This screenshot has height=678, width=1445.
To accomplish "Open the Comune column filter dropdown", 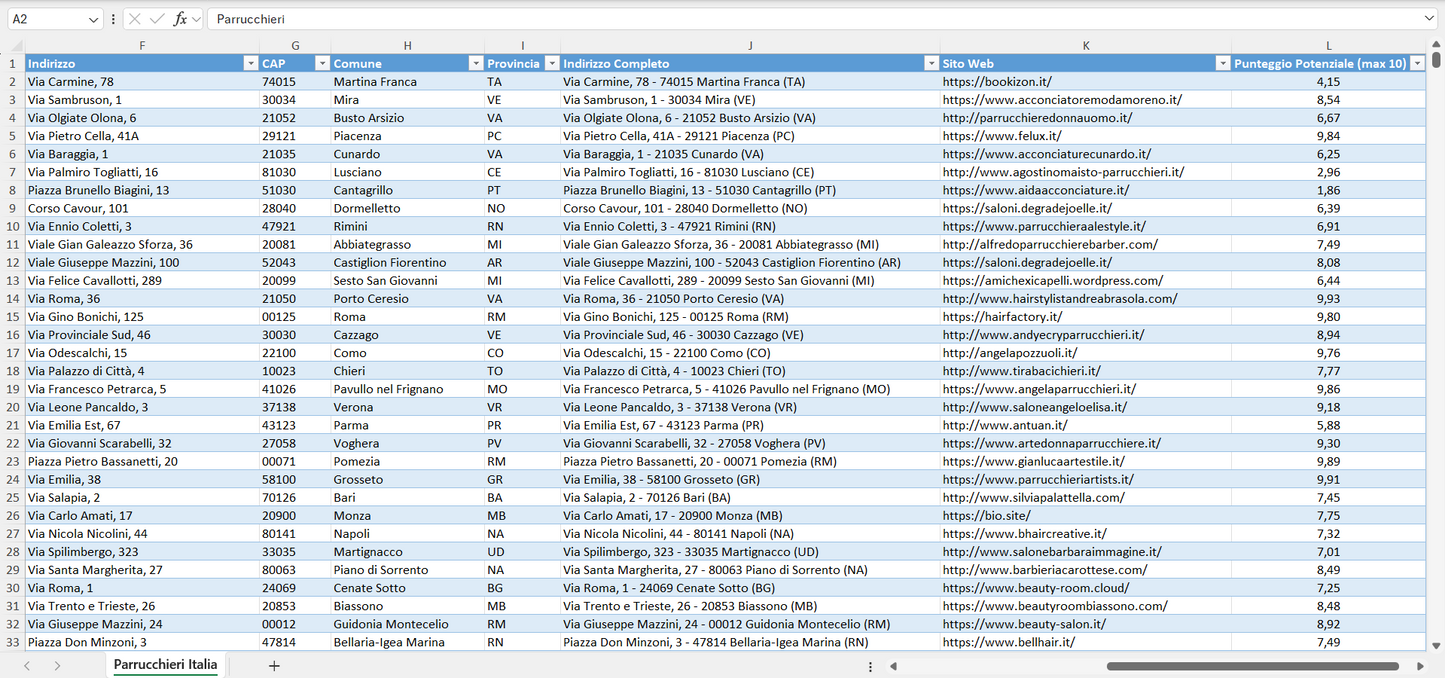I will point(476,64).
